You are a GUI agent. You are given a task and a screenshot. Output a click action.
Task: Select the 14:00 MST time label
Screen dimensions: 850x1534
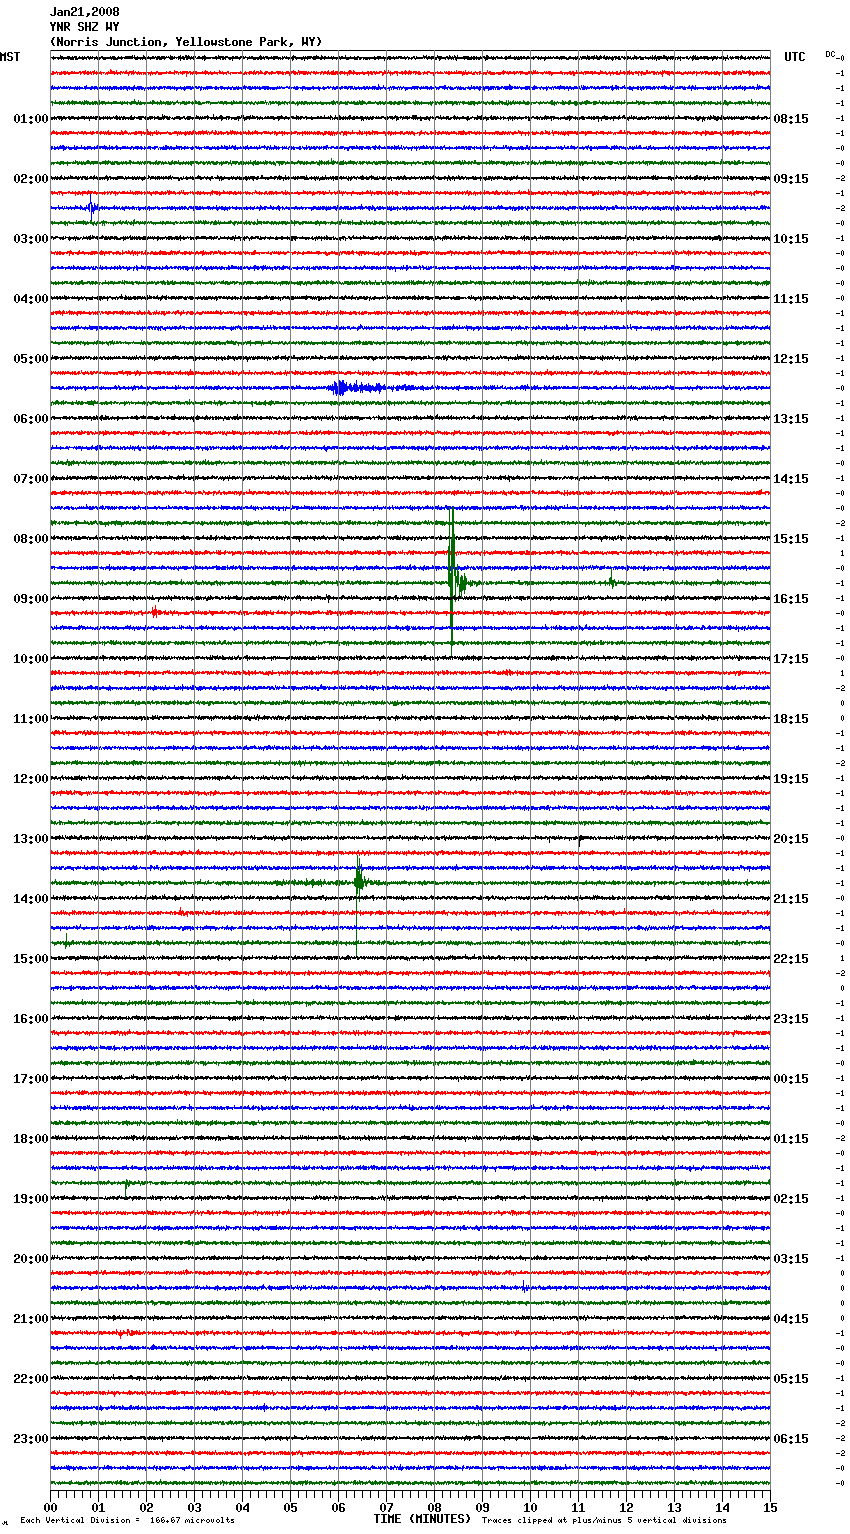pyautogui.click(x=31, y=899)
